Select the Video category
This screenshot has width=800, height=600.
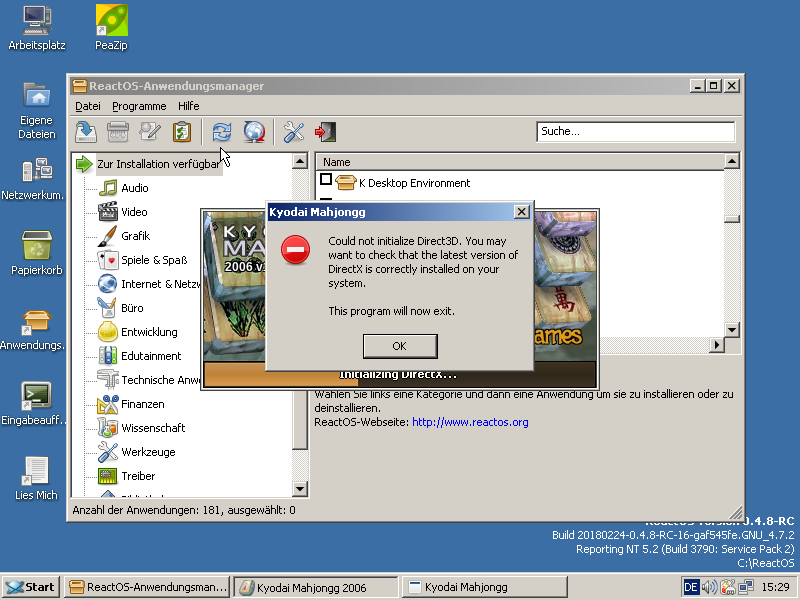click(x=123, y=212)
